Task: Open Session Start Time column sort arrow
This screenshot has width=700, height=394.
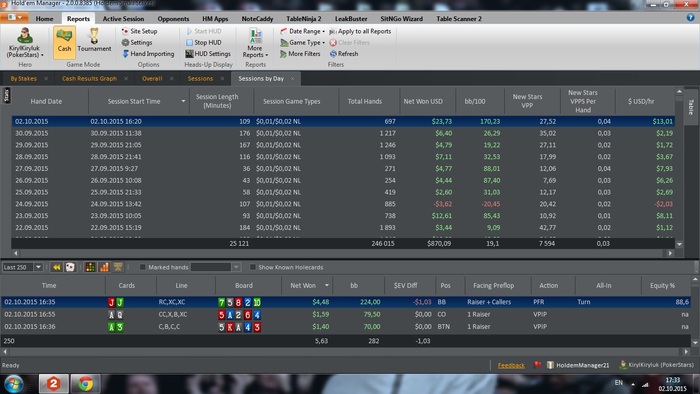Action: (183, 101)
